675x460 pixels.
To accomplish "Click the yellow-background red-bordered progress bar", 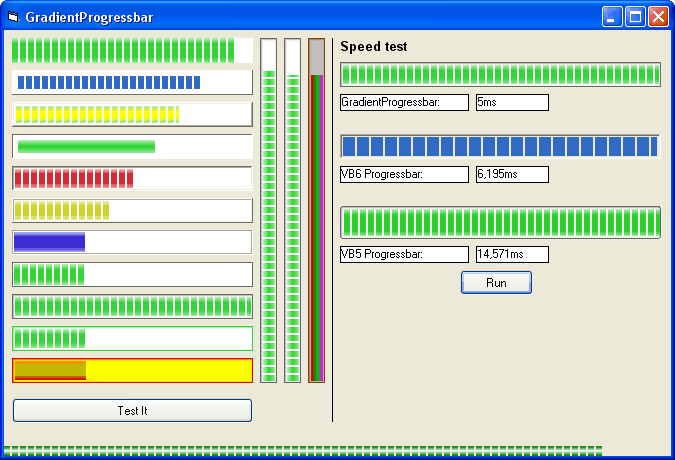I will coord(132,370).
